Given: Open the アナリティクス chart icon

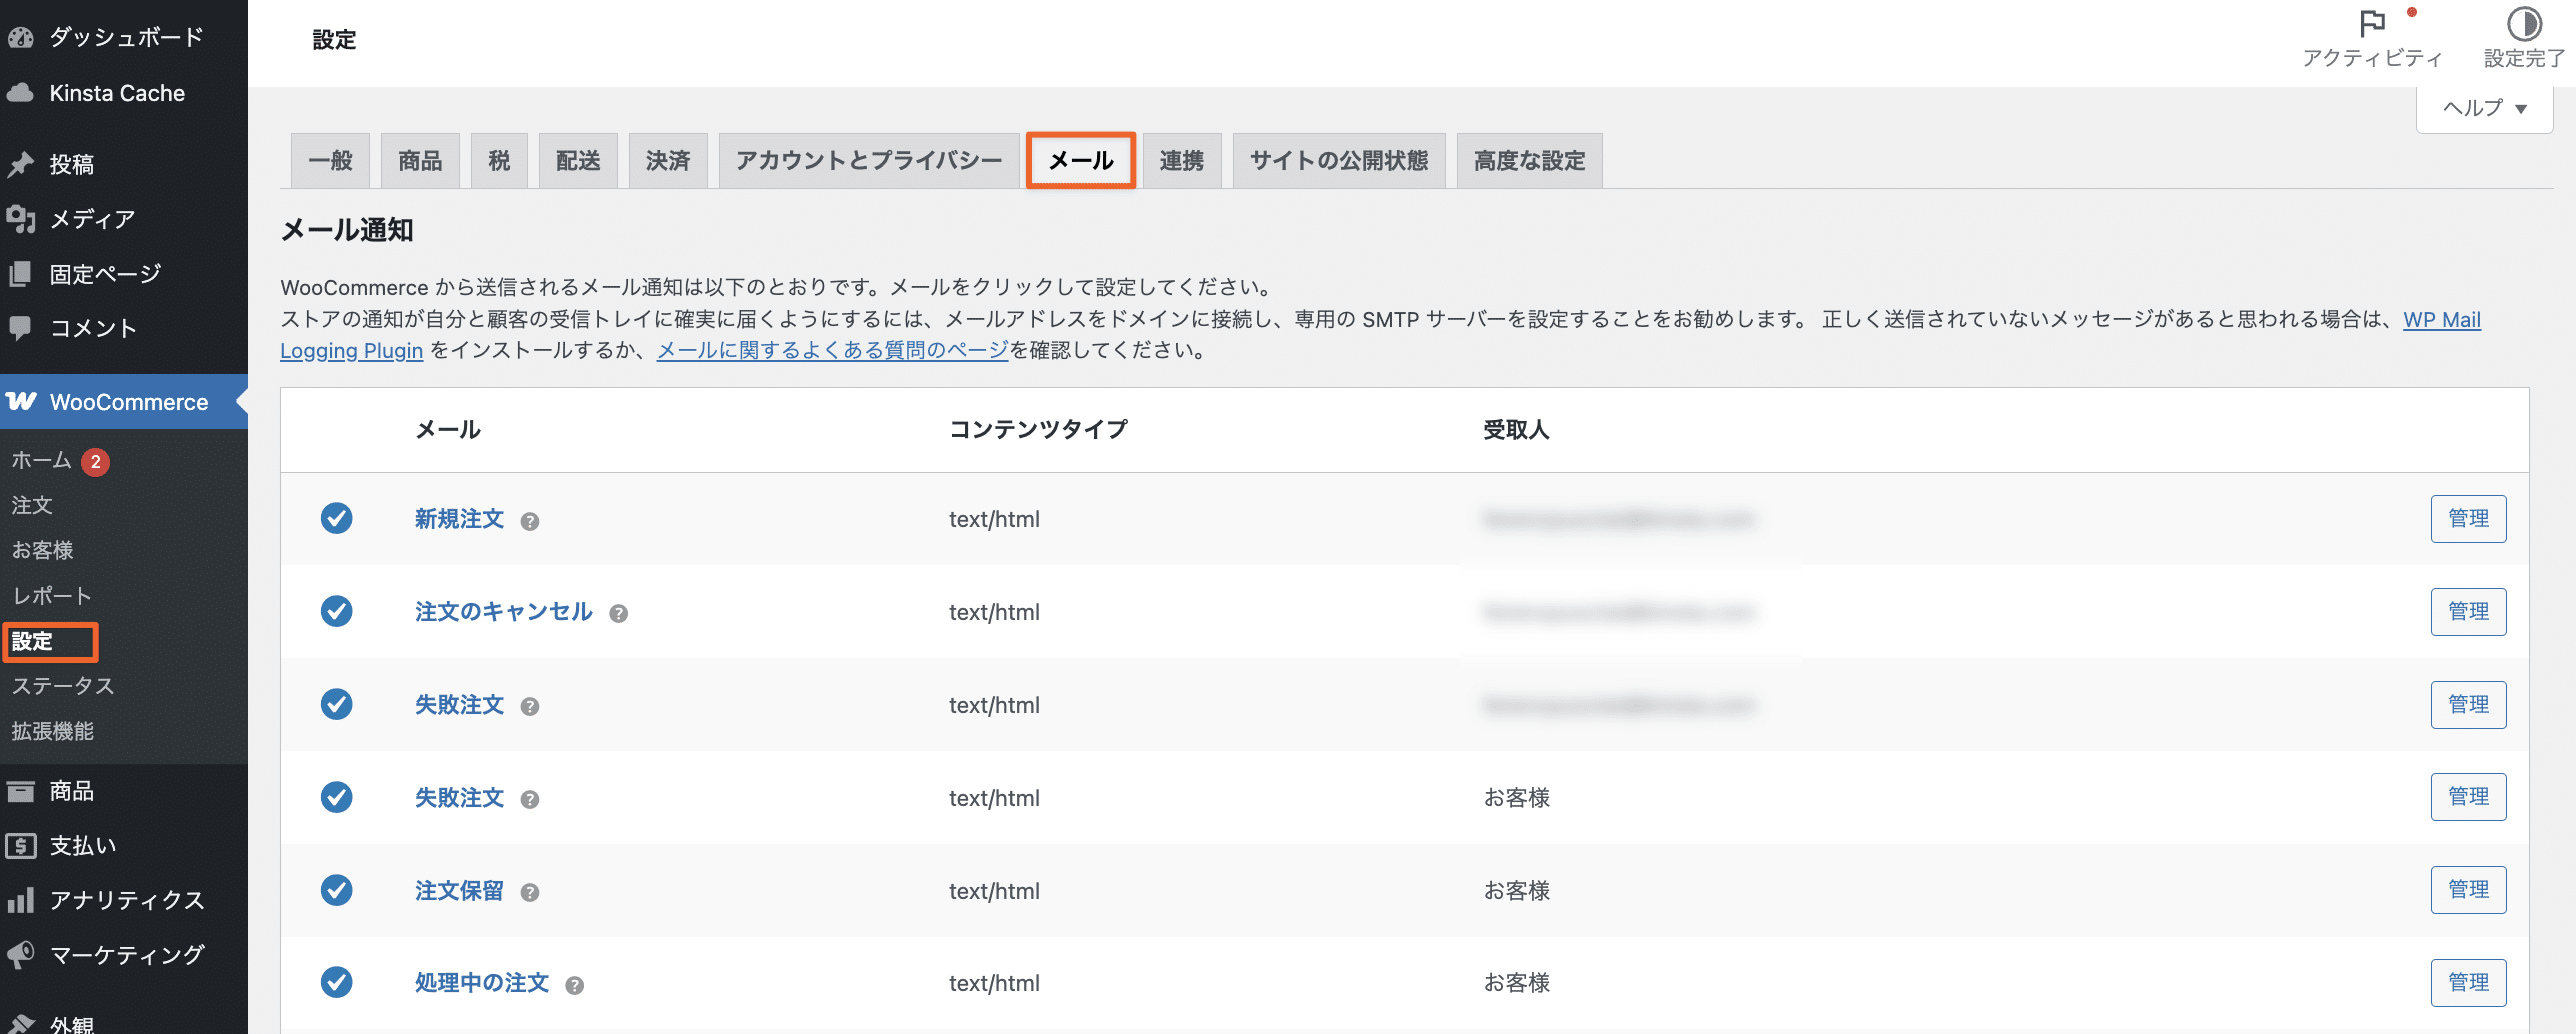Looking at the screenshot, I should (22, 900).
